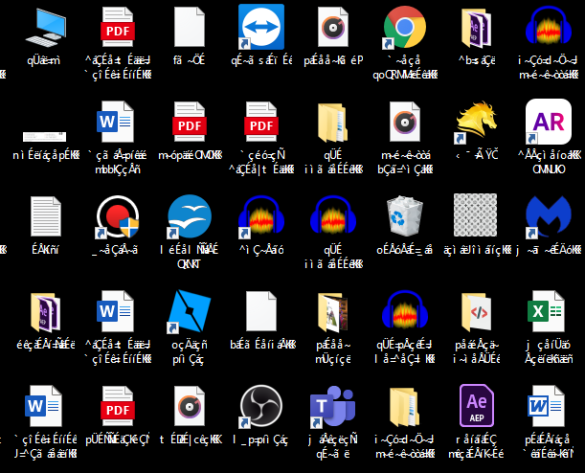Open the Ae folder beside the Word document

point(46,313)
